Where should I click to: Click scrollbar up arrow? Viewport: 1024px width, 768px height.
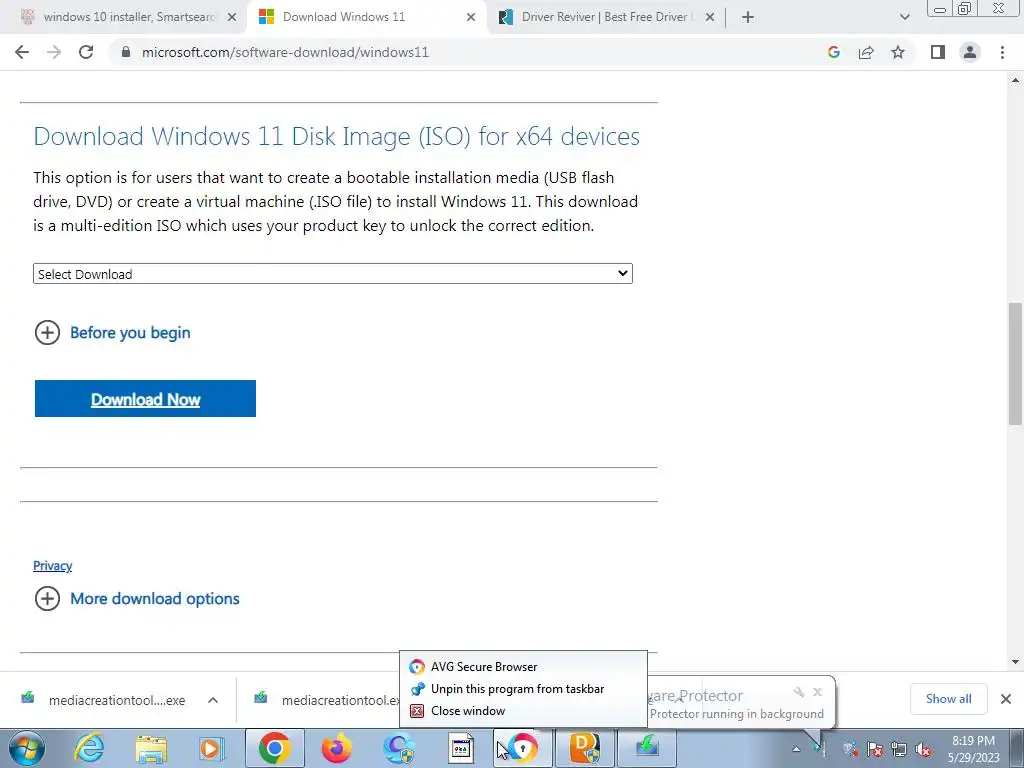click(1016, 80)
